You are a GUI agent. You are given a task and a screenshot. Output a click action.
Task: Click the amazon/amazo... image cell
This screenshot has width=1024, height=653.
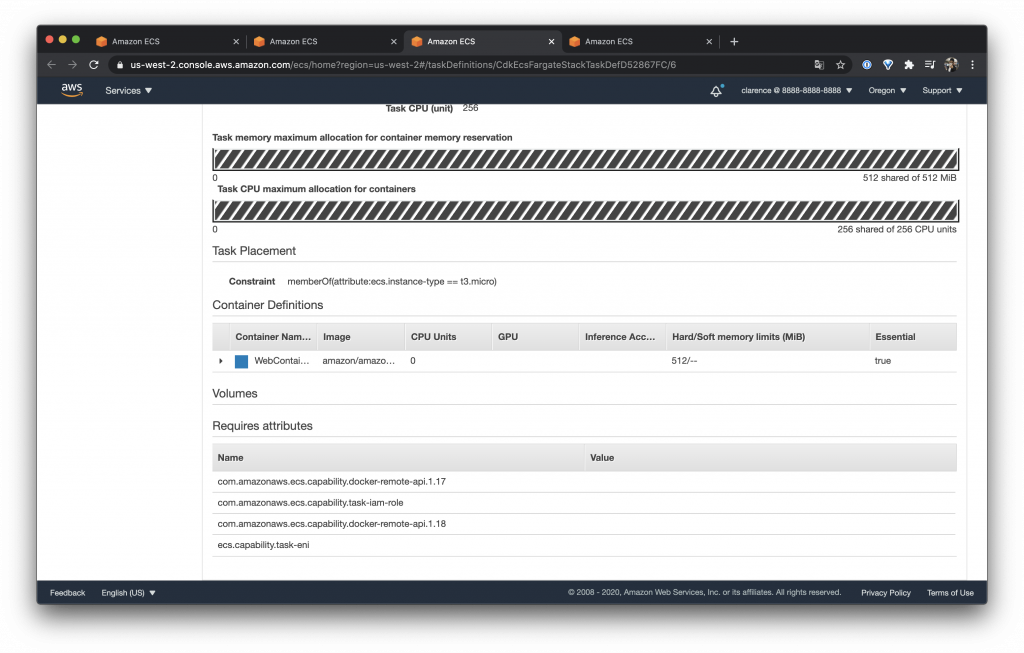tap(359, 360)
